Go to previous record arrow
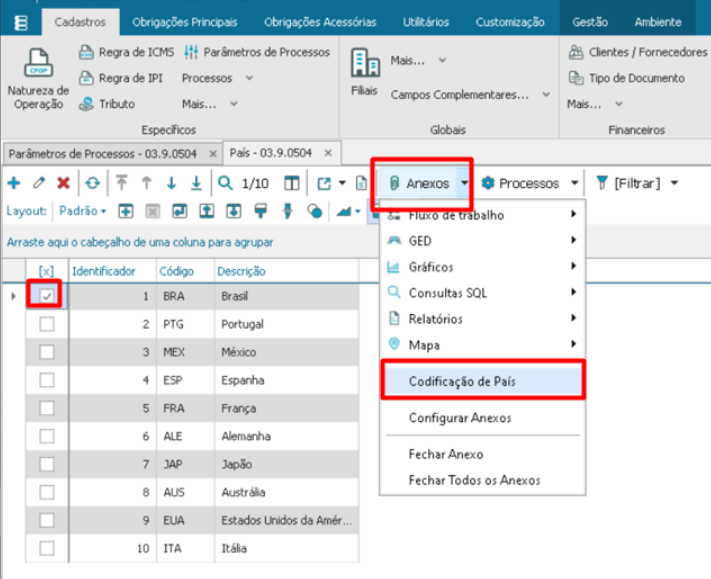The width and height of the screenshot is (711, 579). (x=146, y=183)
